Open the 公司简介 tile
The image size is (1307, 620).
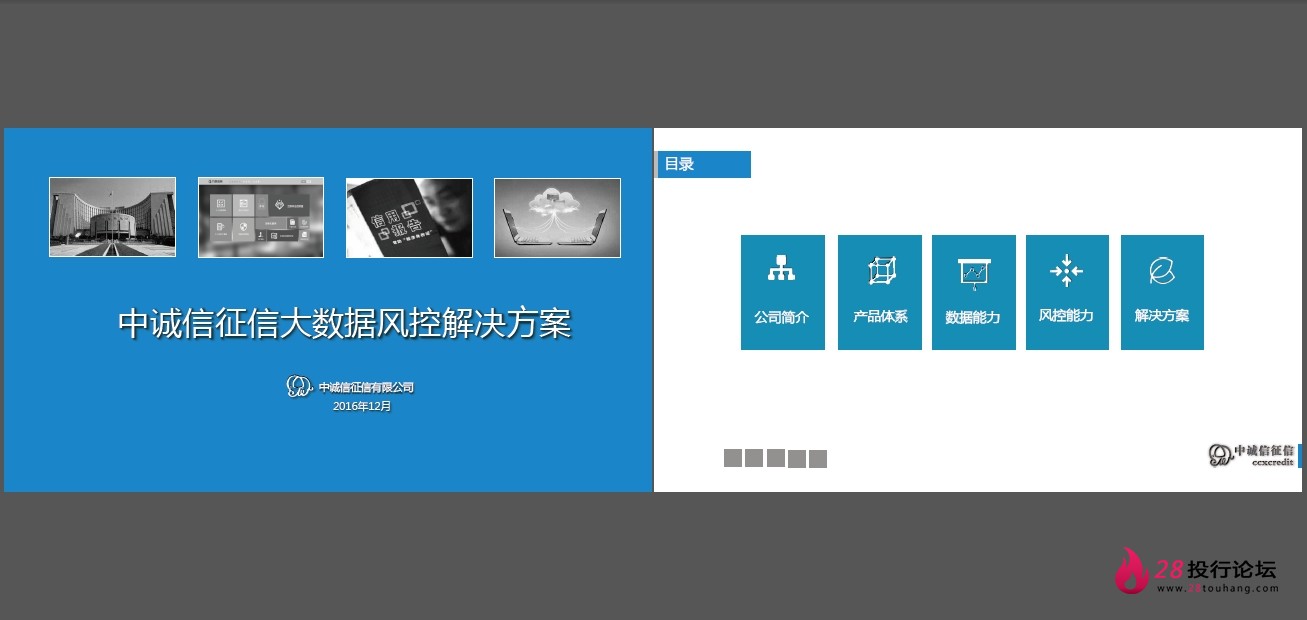click(x=782, y=292)
